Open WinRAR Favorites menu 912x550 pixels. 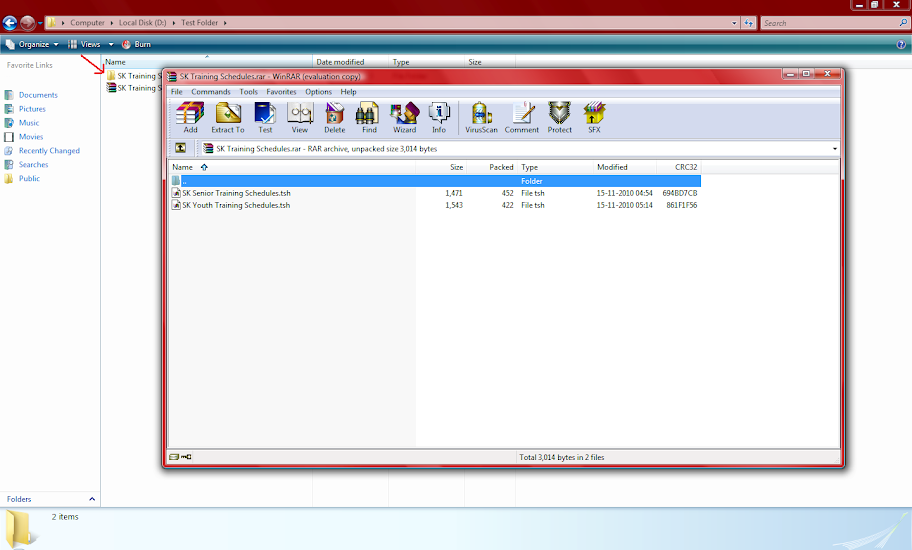282,92
